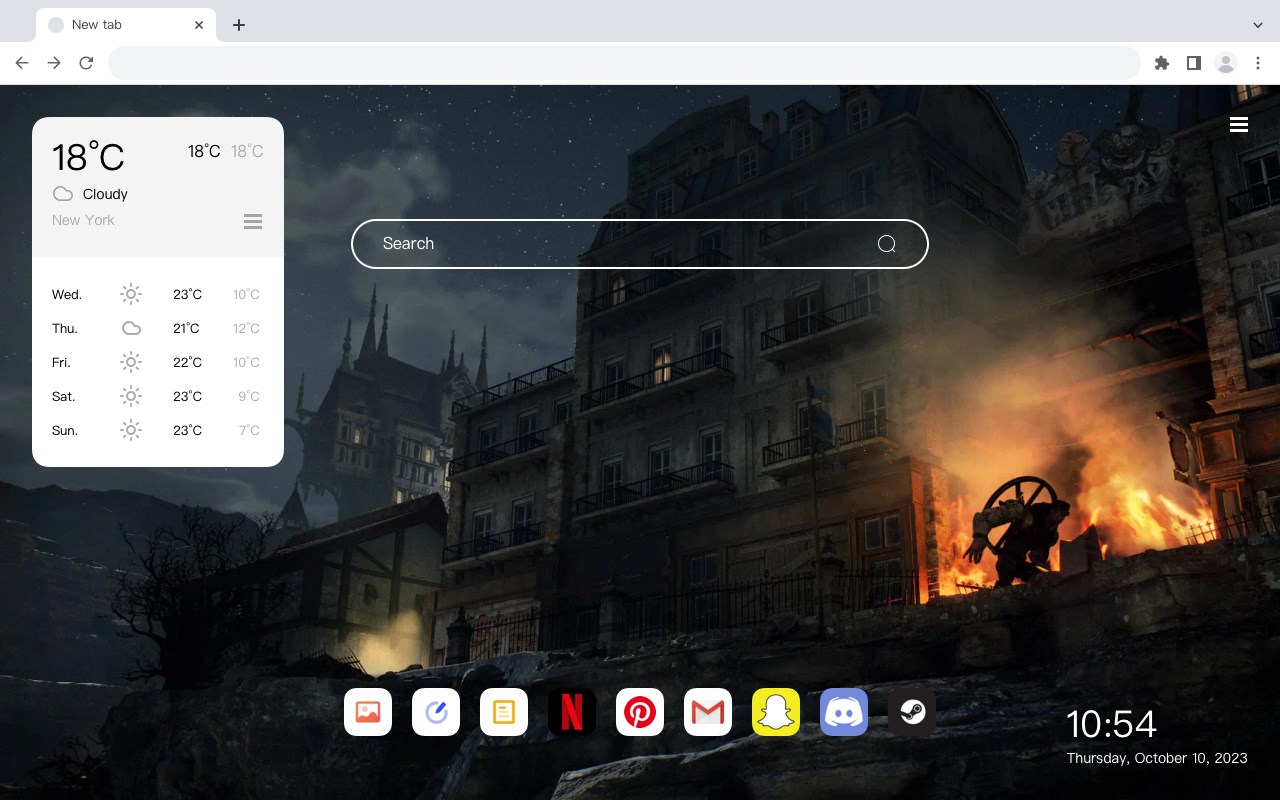
Task: Click Thursday's 21°C high temperature
Action: [186, 328]
